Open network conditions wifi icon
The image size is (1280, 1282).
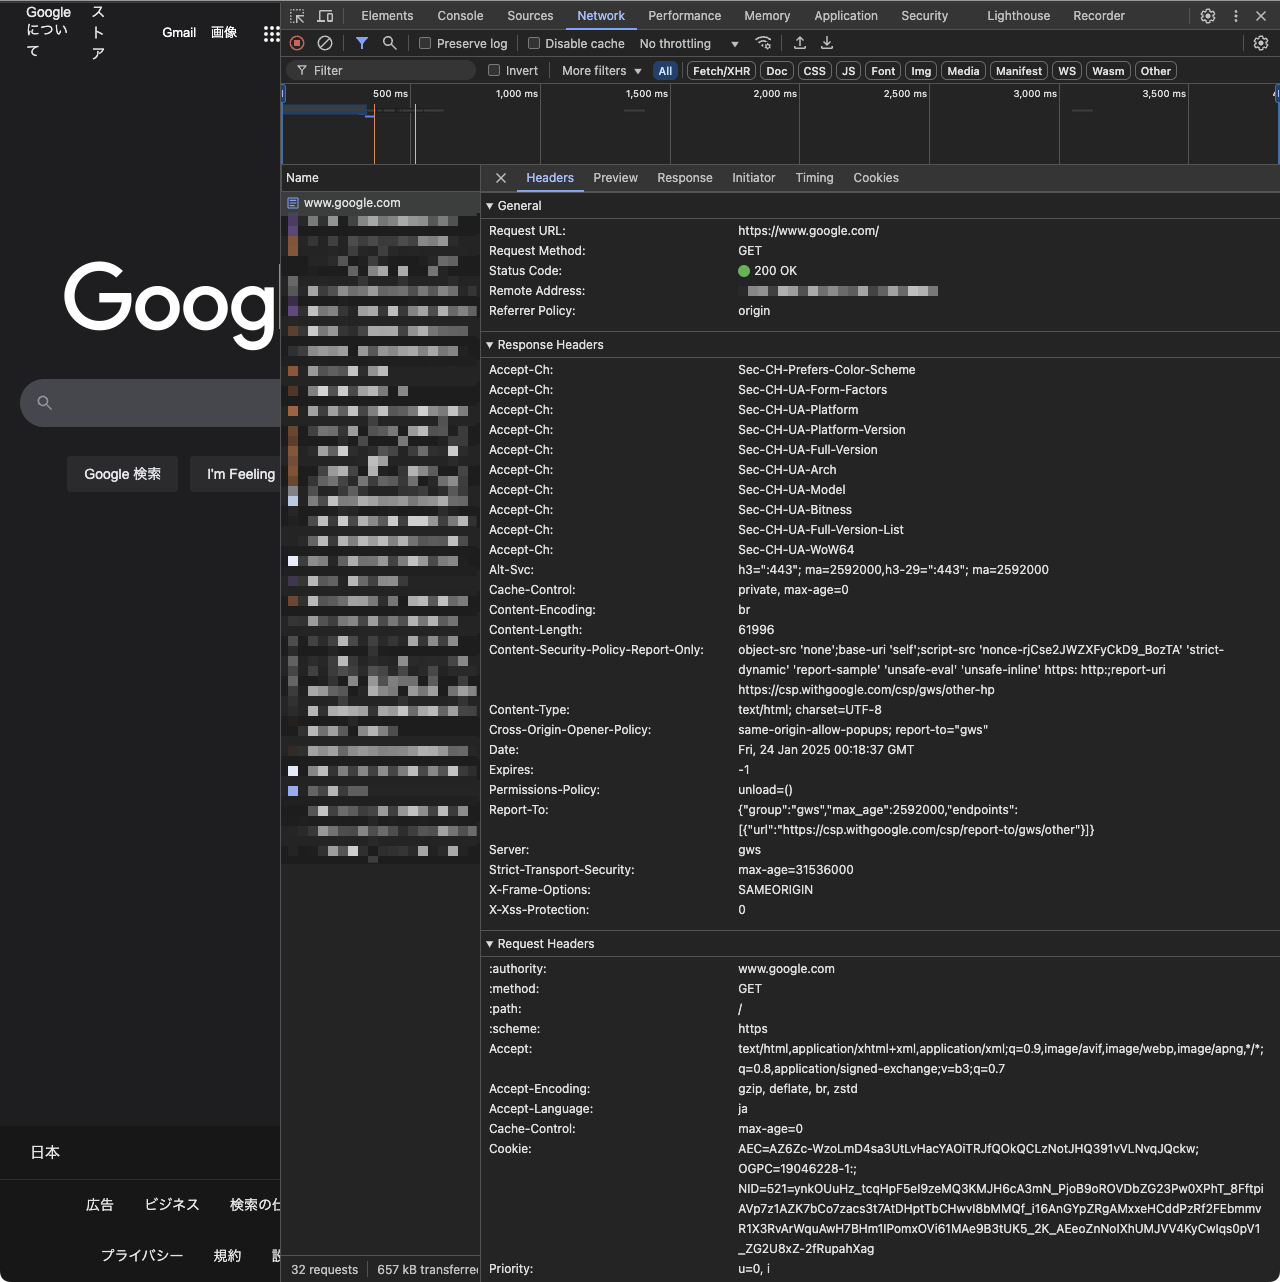763,43
